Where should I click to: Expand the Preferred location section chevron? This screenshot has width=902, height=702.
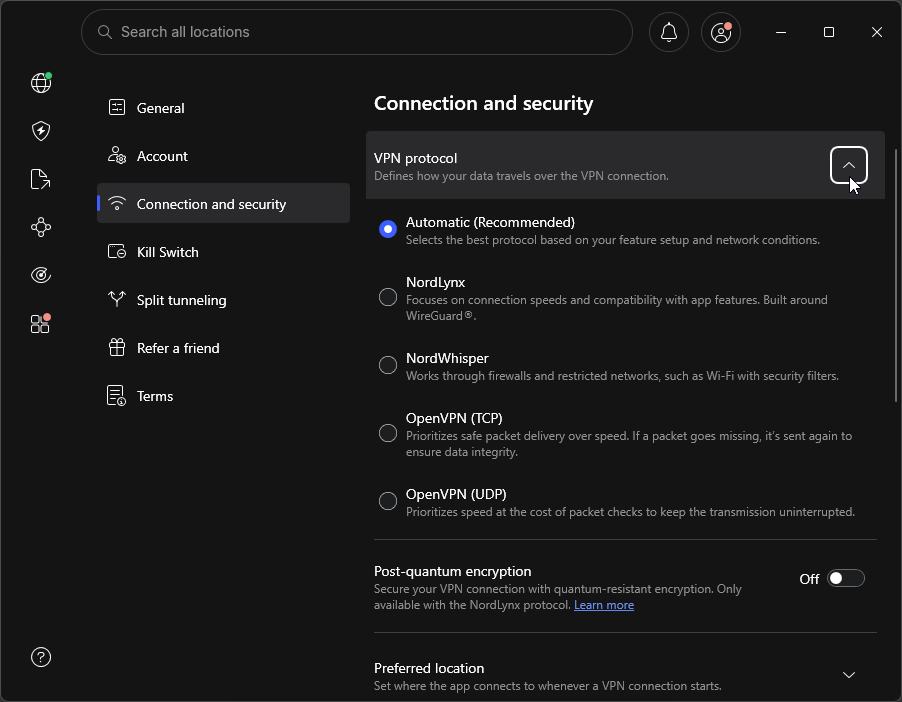[x=849, y=675]
